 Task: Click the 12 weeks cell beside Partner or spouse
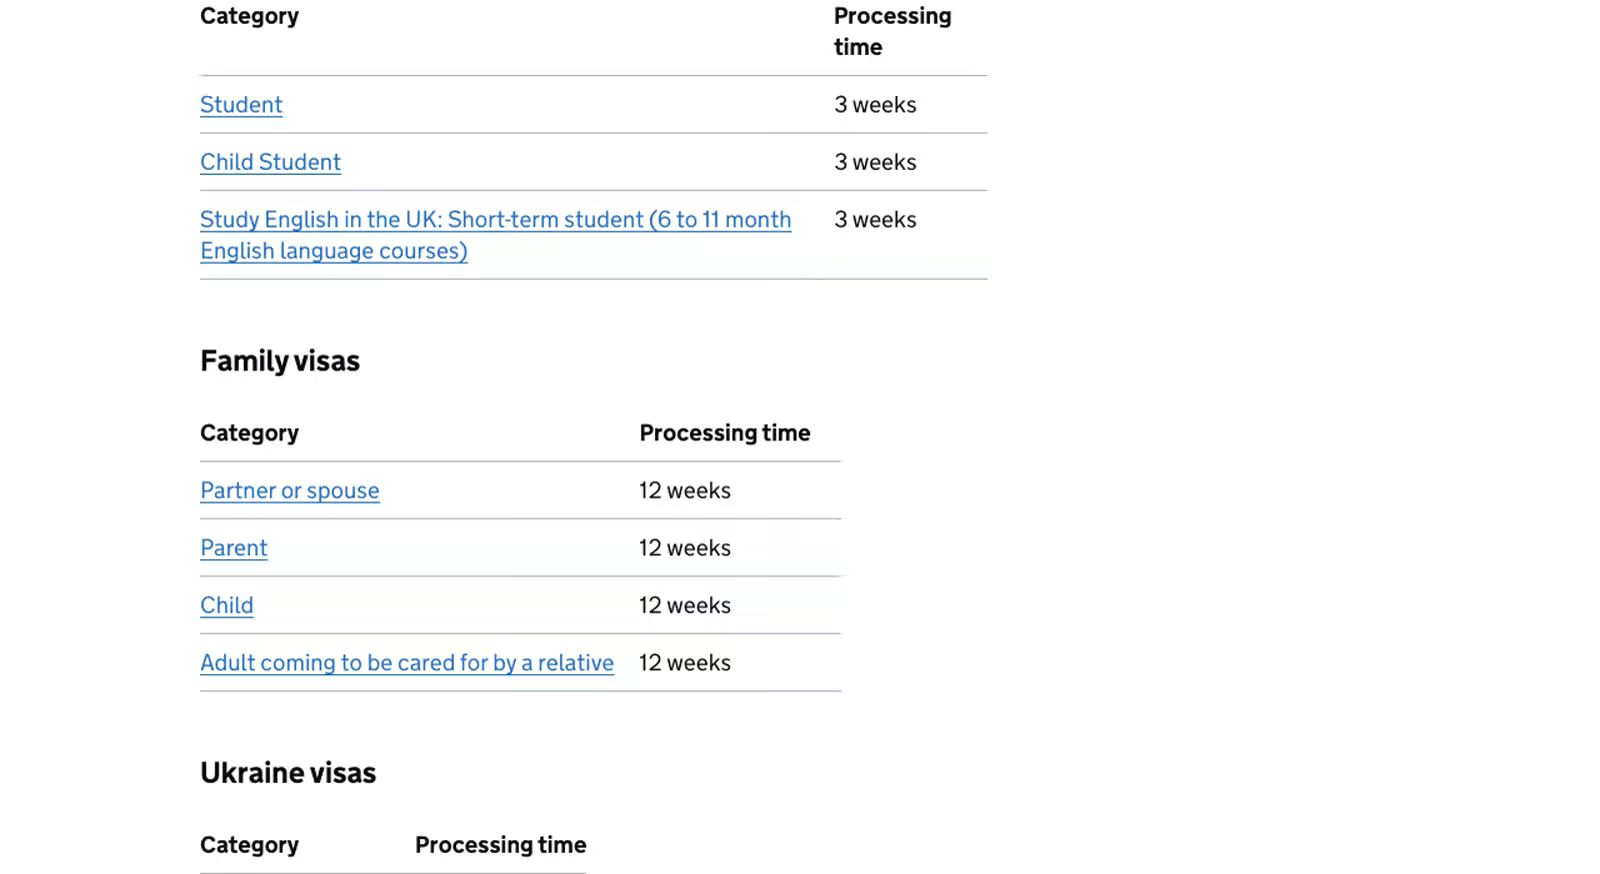[684, 490]
